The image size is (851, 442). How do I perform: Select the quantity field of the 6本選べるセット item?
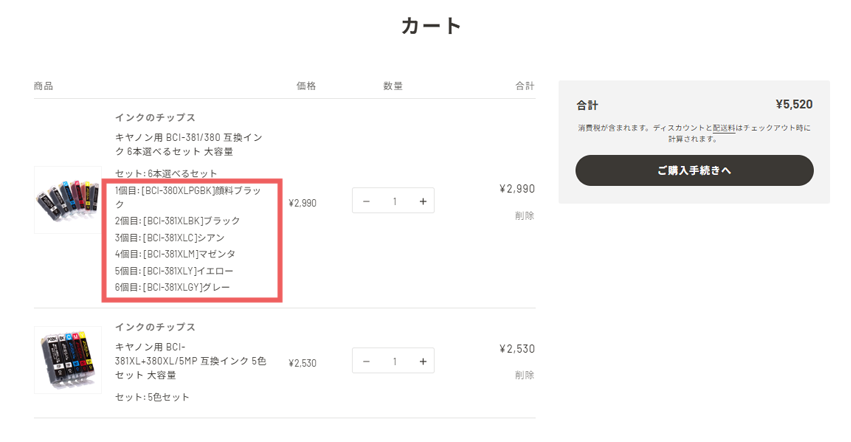click(394, 201)
